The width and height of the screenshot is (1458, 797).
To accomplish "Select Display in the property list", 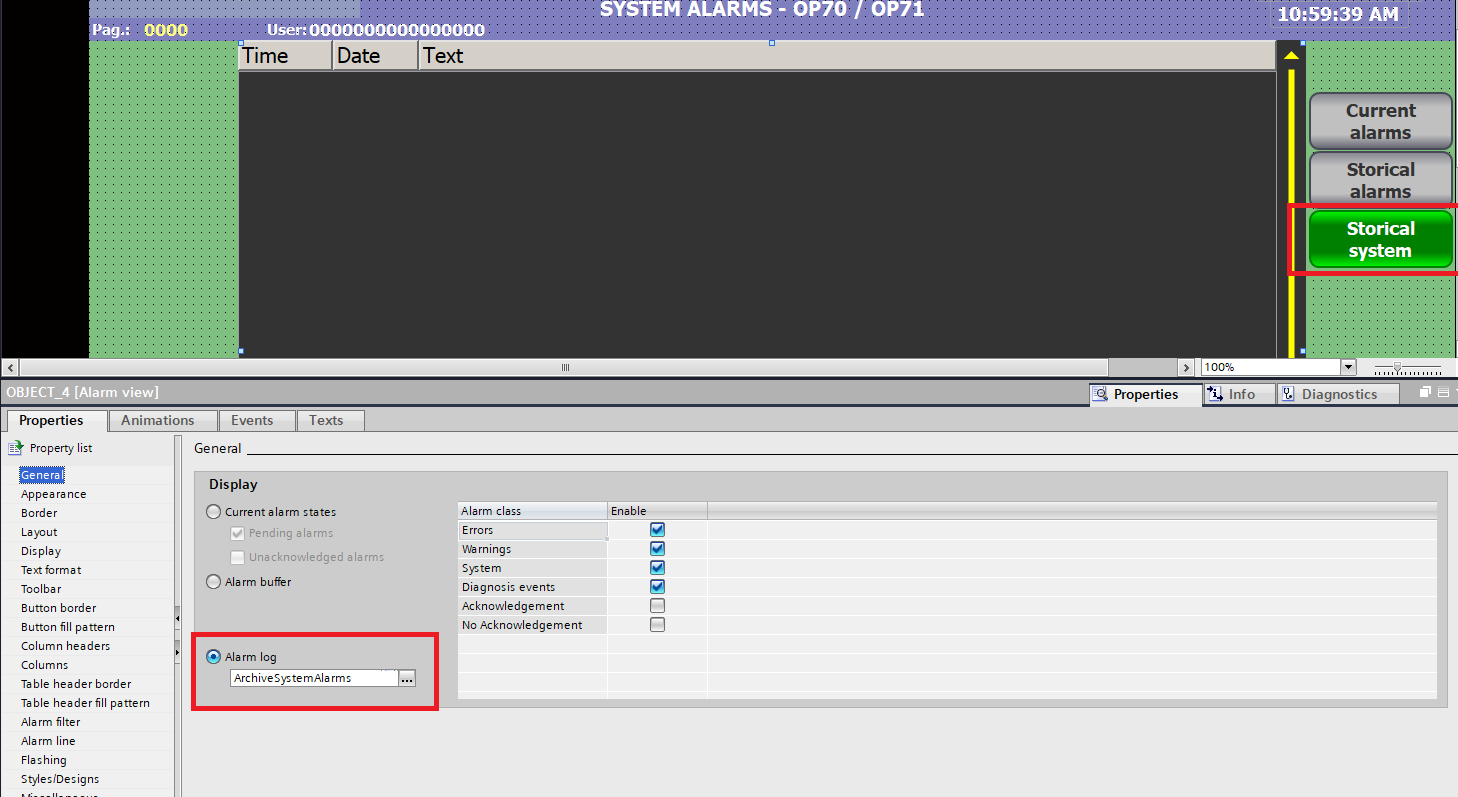I will coord(41,551).
